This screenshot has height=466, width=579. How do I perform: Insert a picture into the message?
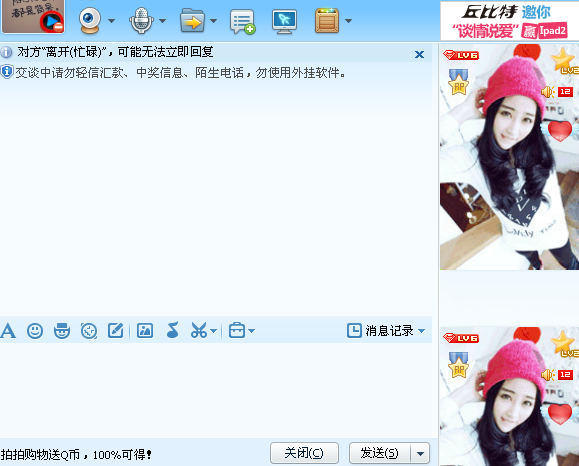(145, 330)
